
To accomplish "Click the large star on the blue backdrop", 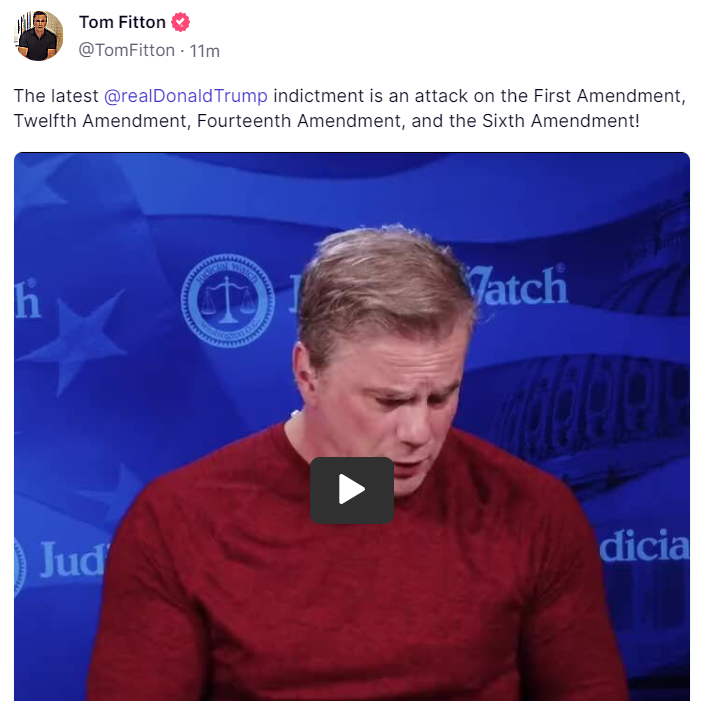I will click(74, 341).
